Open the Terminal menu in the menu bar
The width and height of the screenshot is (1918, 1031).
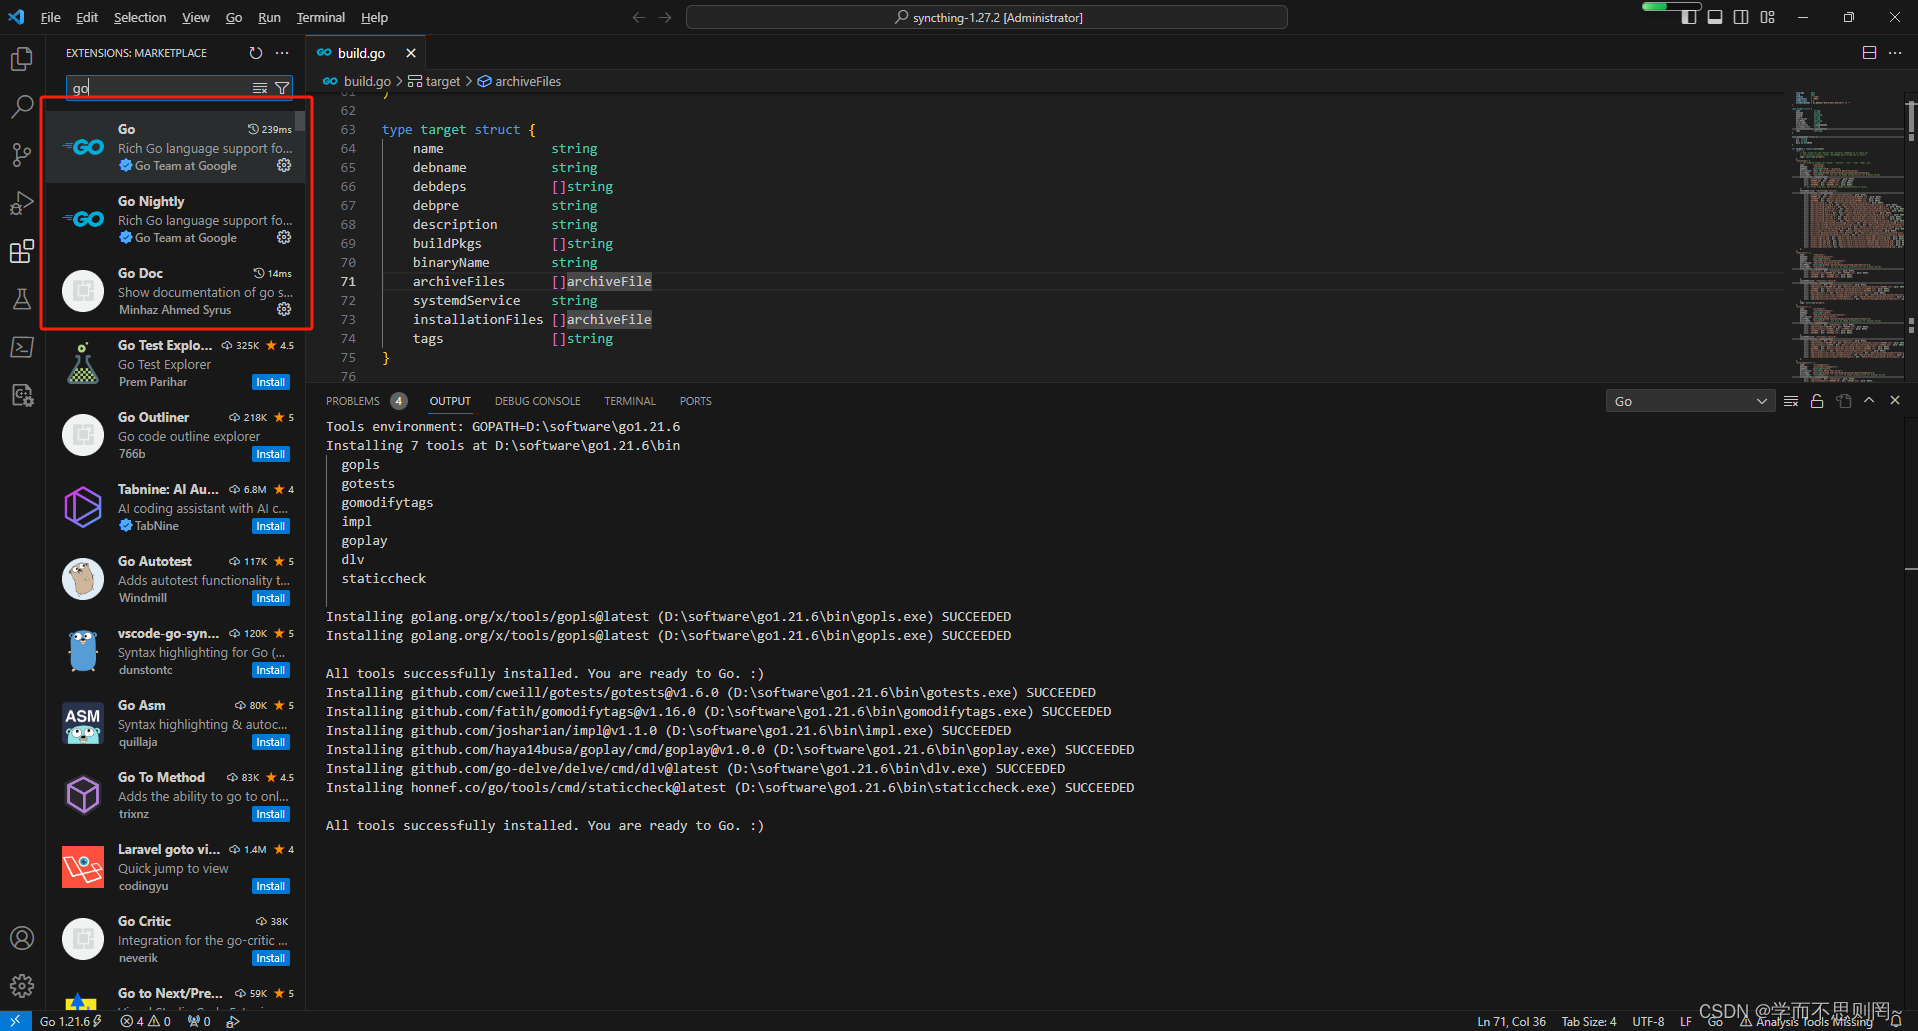[x=319, y=17]
